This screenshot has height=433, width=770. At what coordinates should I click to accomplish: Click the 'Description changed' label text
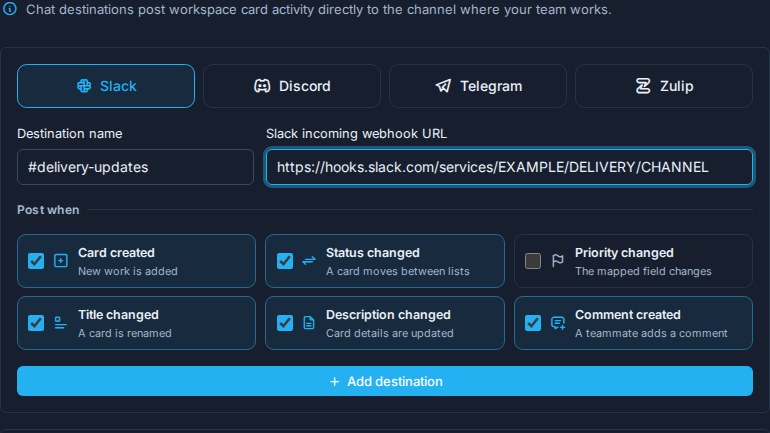[x=388, y=315]
